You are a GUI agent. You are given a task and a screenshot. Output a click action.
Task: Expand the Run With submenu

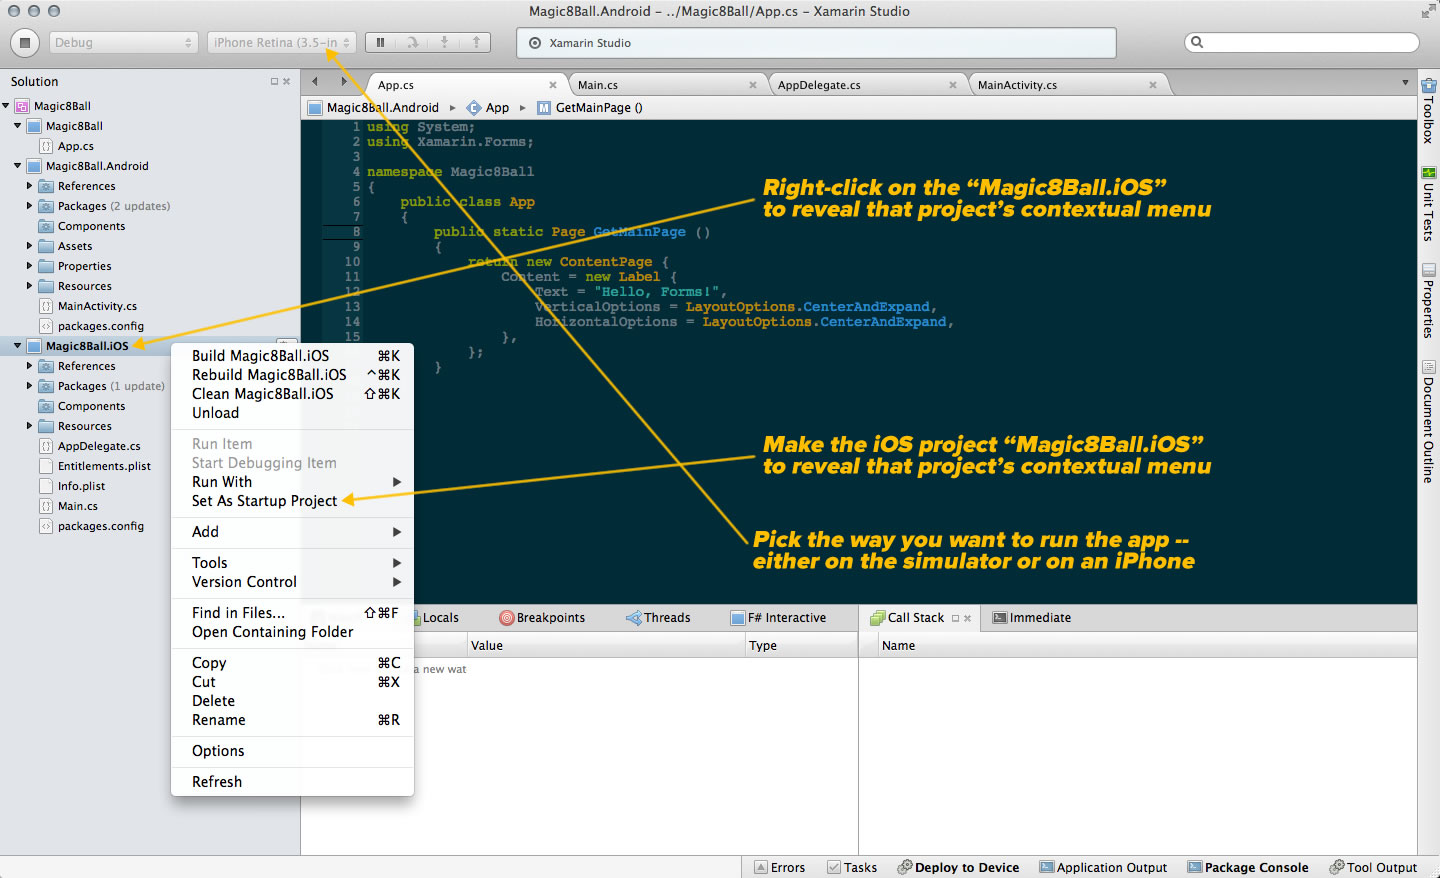tap(292, 482)
